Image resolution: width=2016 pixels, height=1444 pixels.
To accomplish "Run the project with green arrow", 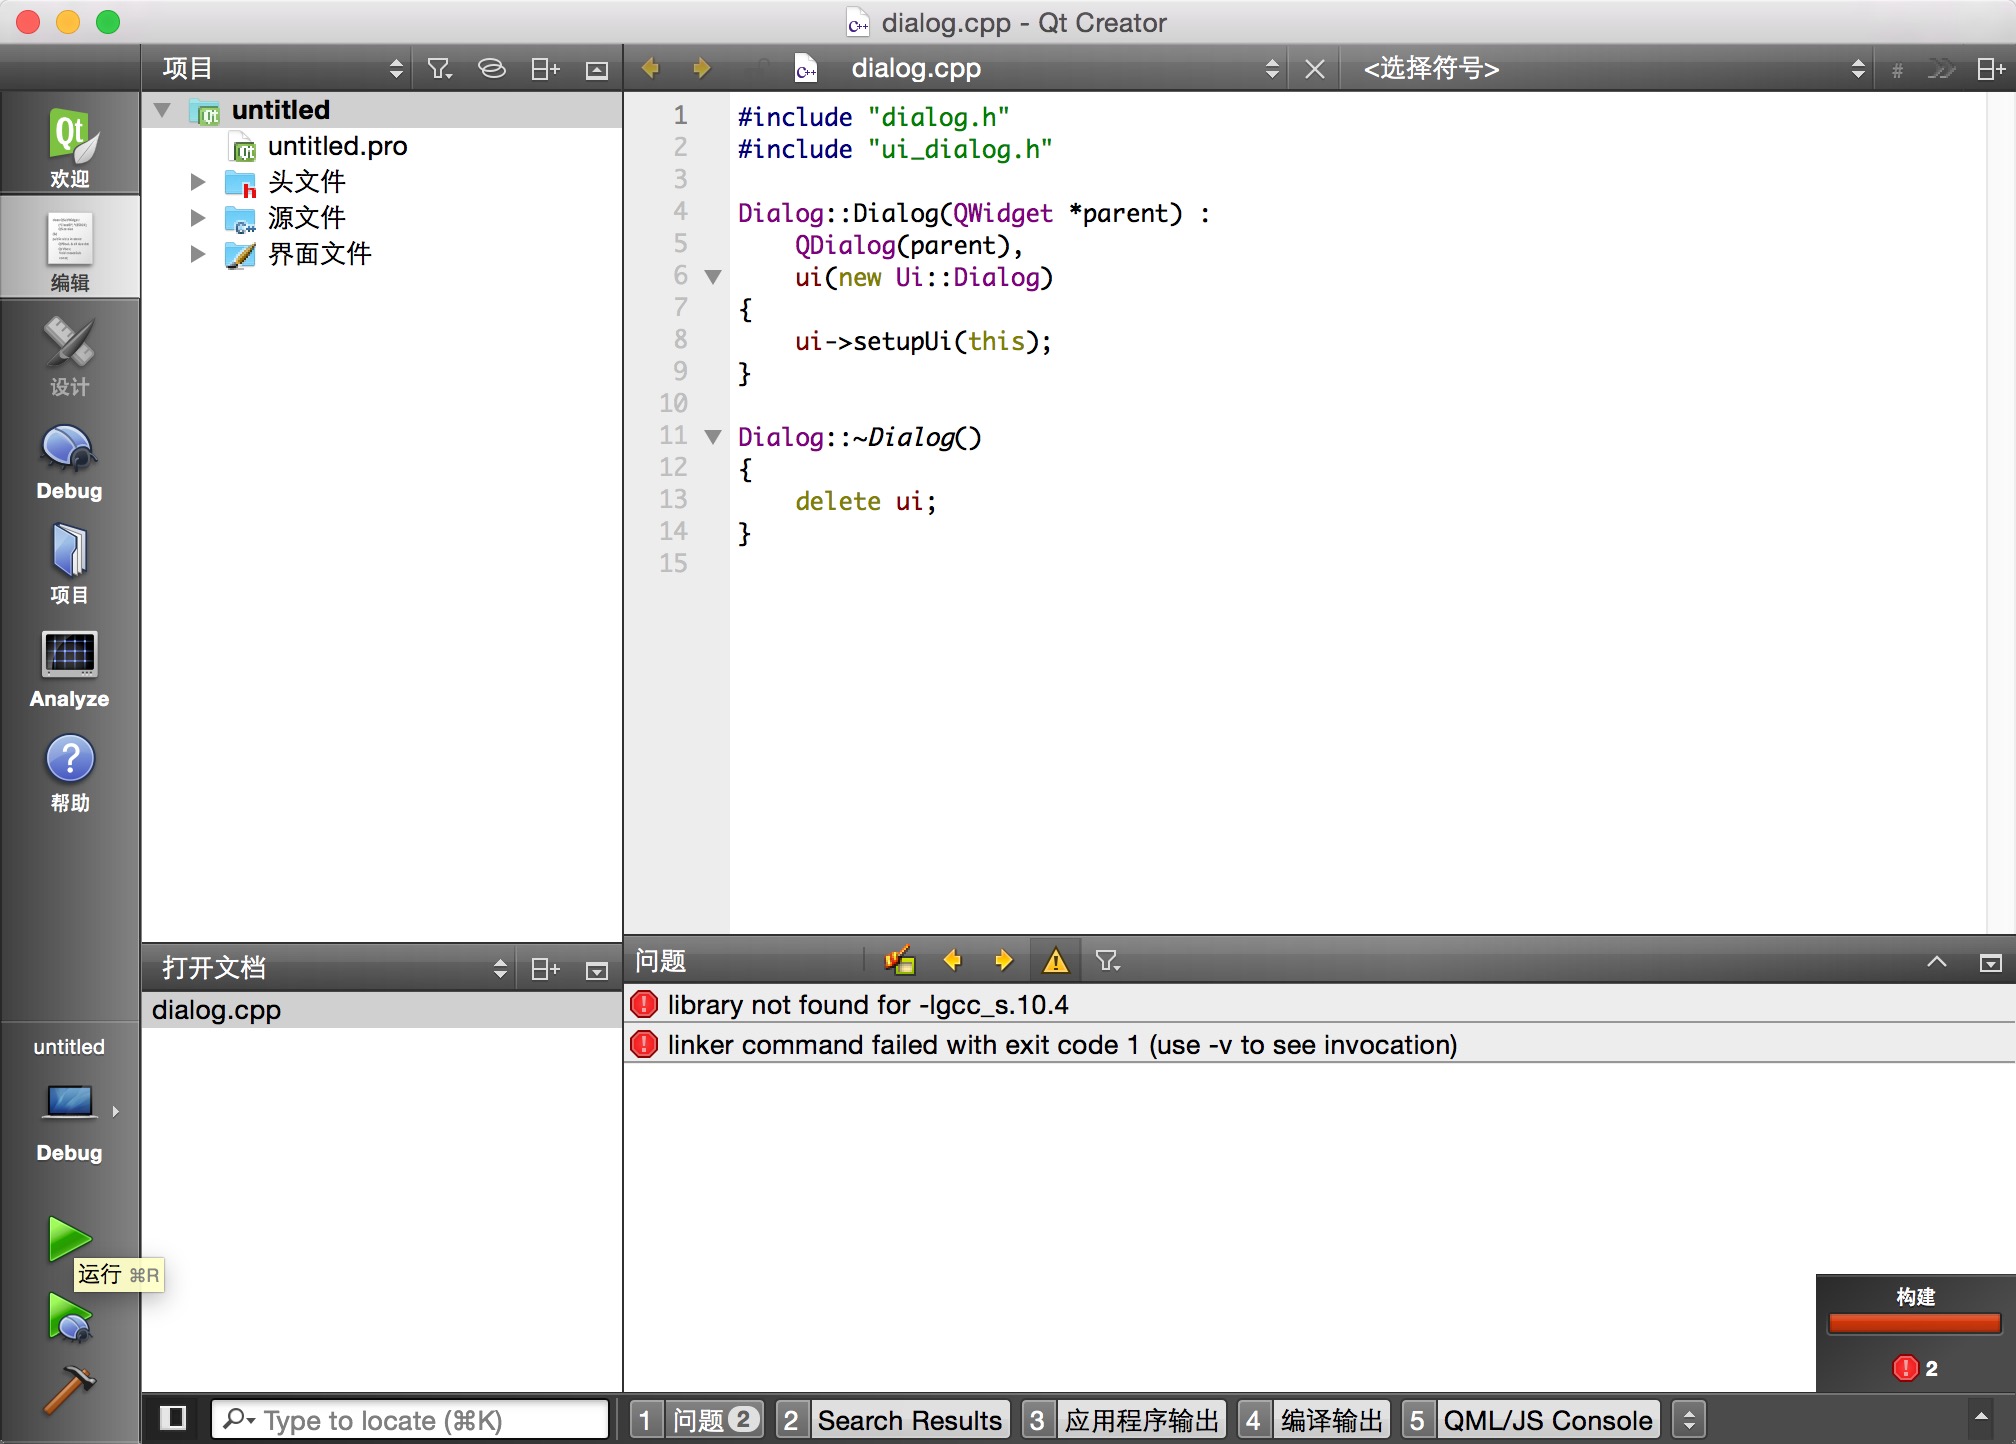I will (68, 1238).
